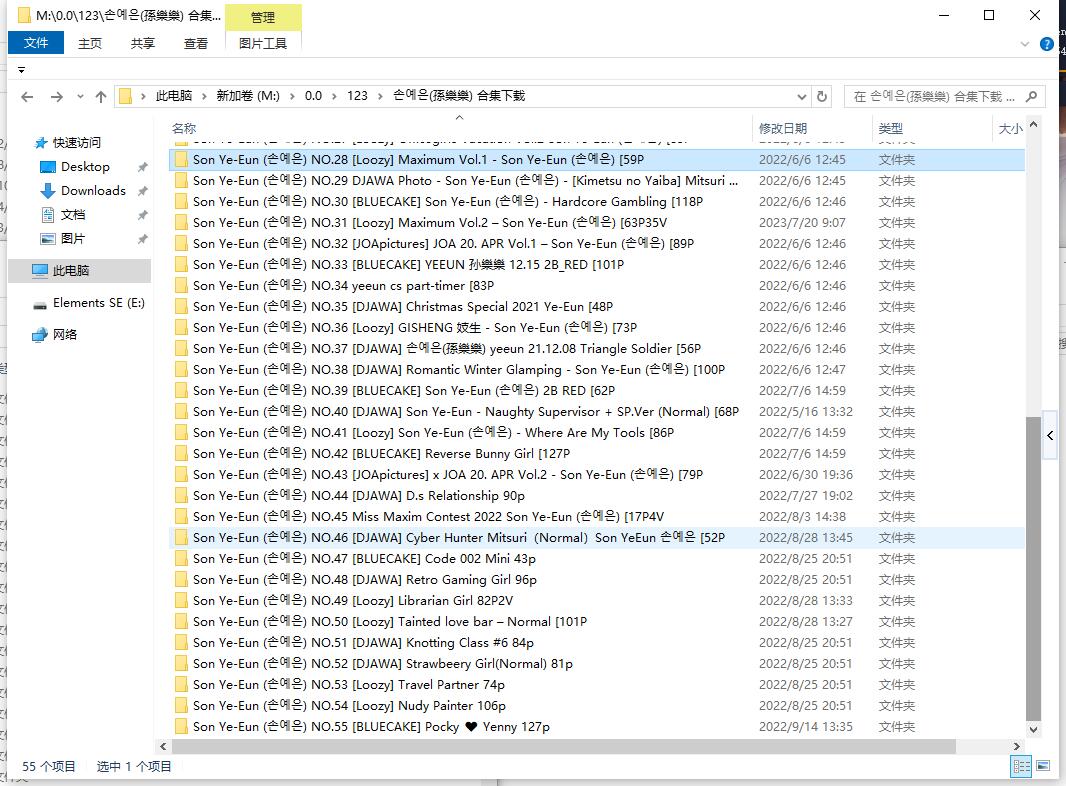The height and width of the screenshot is (786, 1066).
Task: Click the horizontal scrollbar left arrow
Action: [x=162, y=746]
